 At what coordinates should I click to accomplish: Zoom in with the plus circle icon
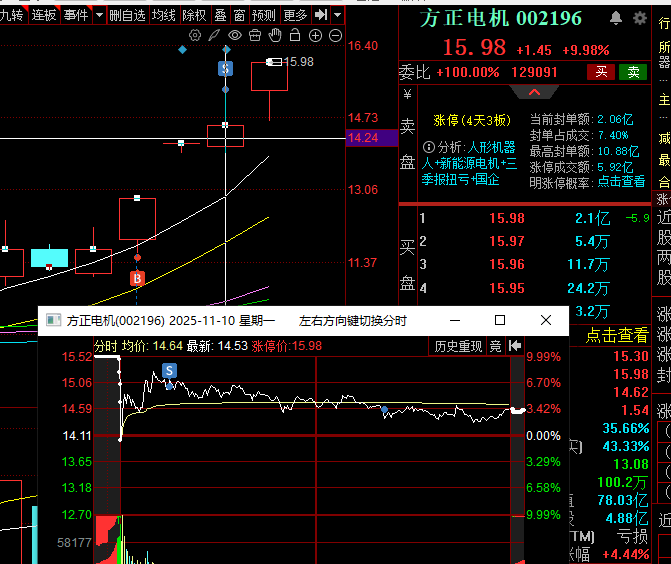pos(315,36)
